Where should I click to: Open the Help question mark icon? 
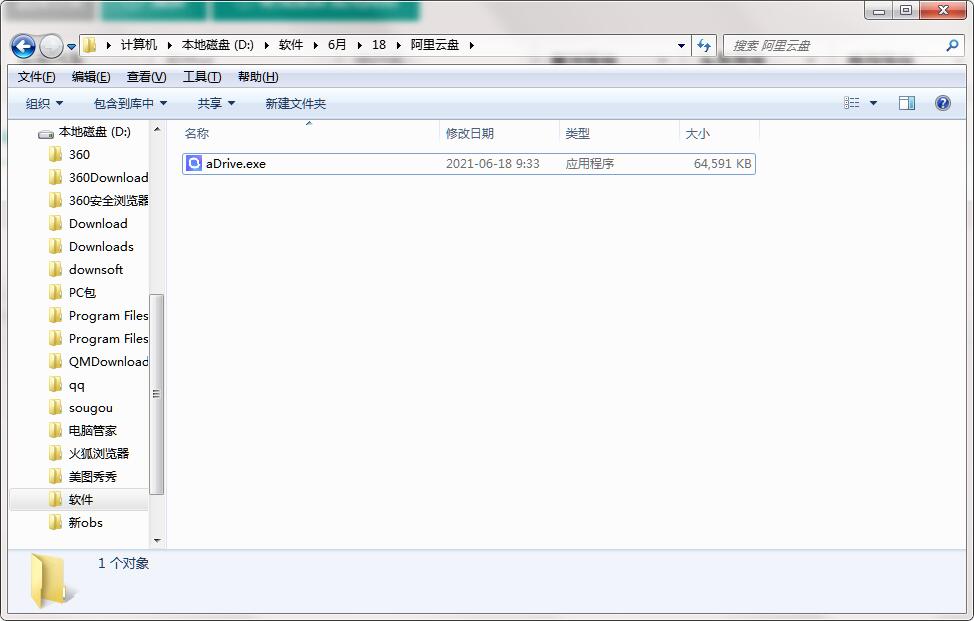(x=942, y=103)
